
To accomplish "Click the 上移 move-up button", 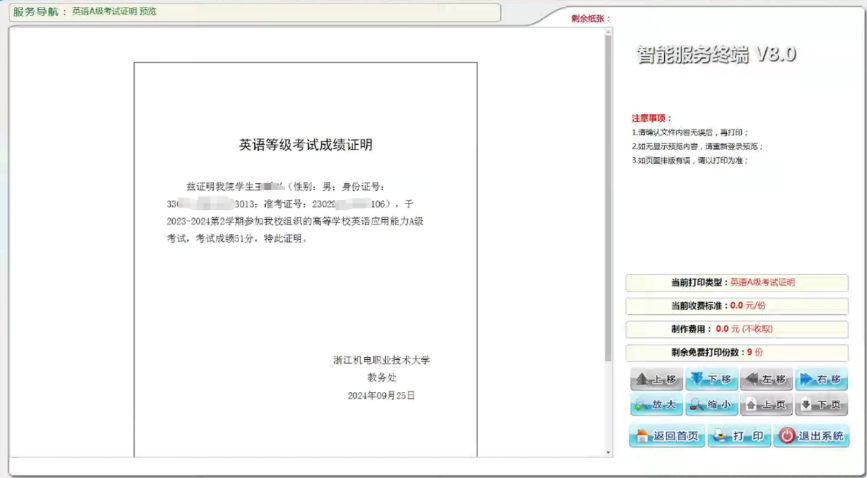I will [x=655, y=380].
